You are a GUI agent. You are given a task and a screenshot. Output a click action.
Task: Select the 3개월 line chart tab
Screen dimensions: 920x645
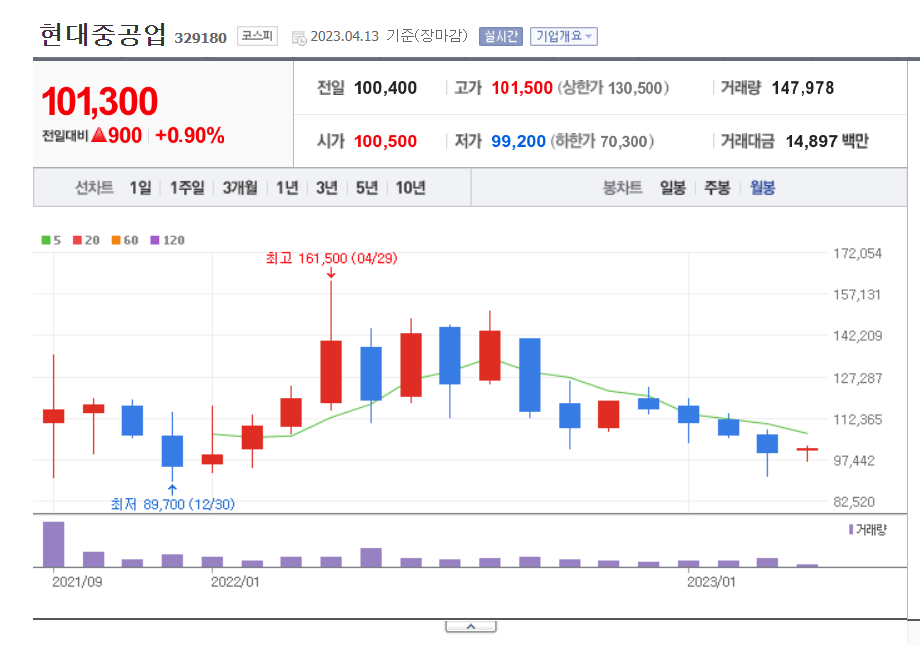point(240,188)
